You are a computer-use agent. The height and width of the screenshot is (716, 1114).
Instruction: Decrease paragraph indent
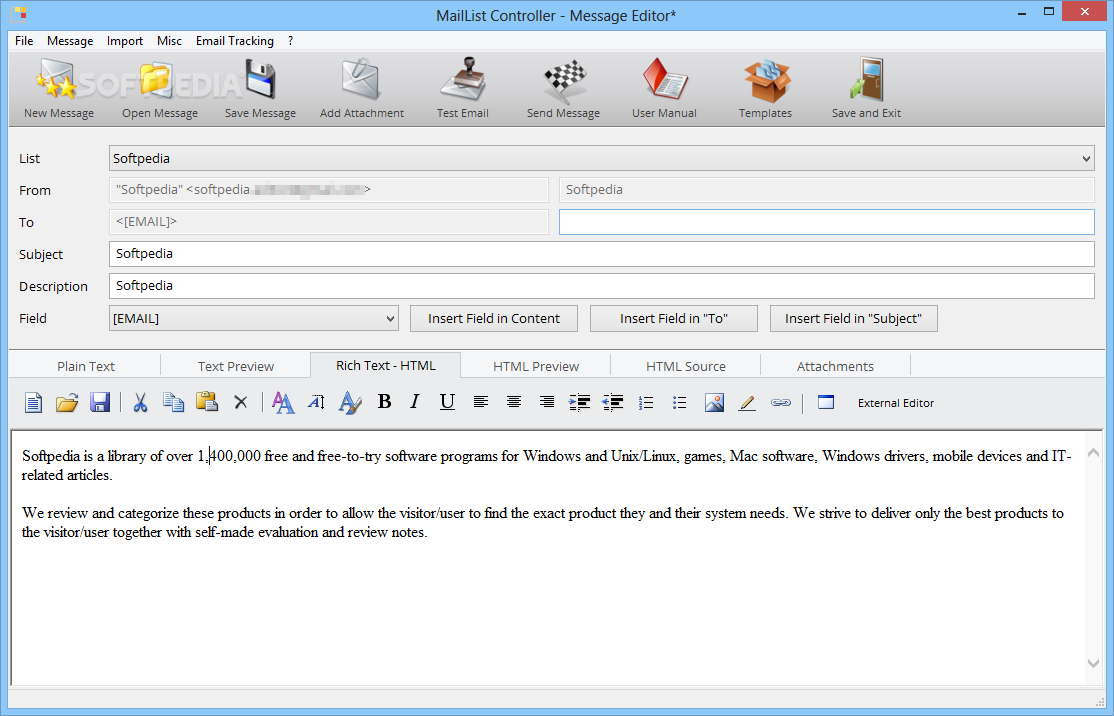click(612, 403)
